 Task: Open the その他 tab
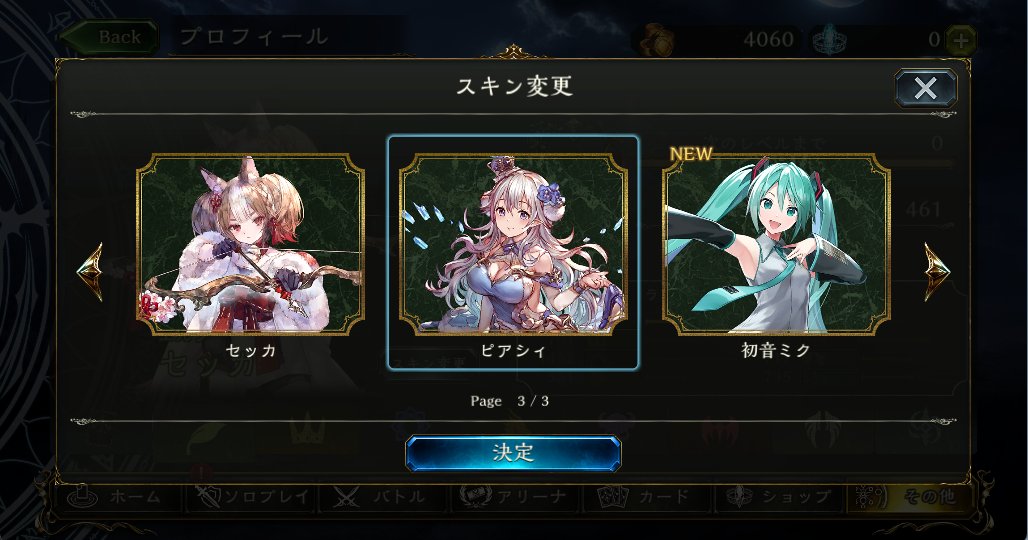[x=908, y=497]
